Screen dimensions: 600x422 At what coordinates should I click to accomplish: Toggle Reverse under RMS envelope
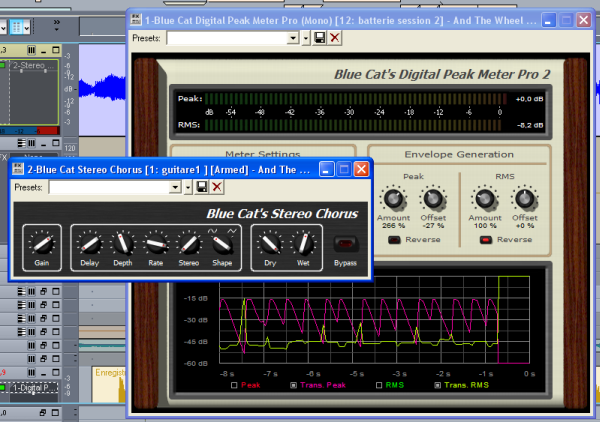486,240
